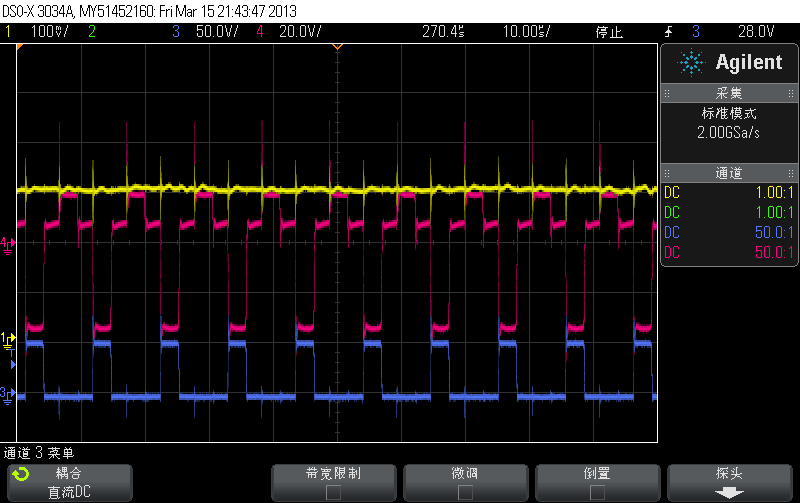The width and height of the screenshot is (800, 503).
Task: Click channel 4 ground level marker
Action: (8, 245)
